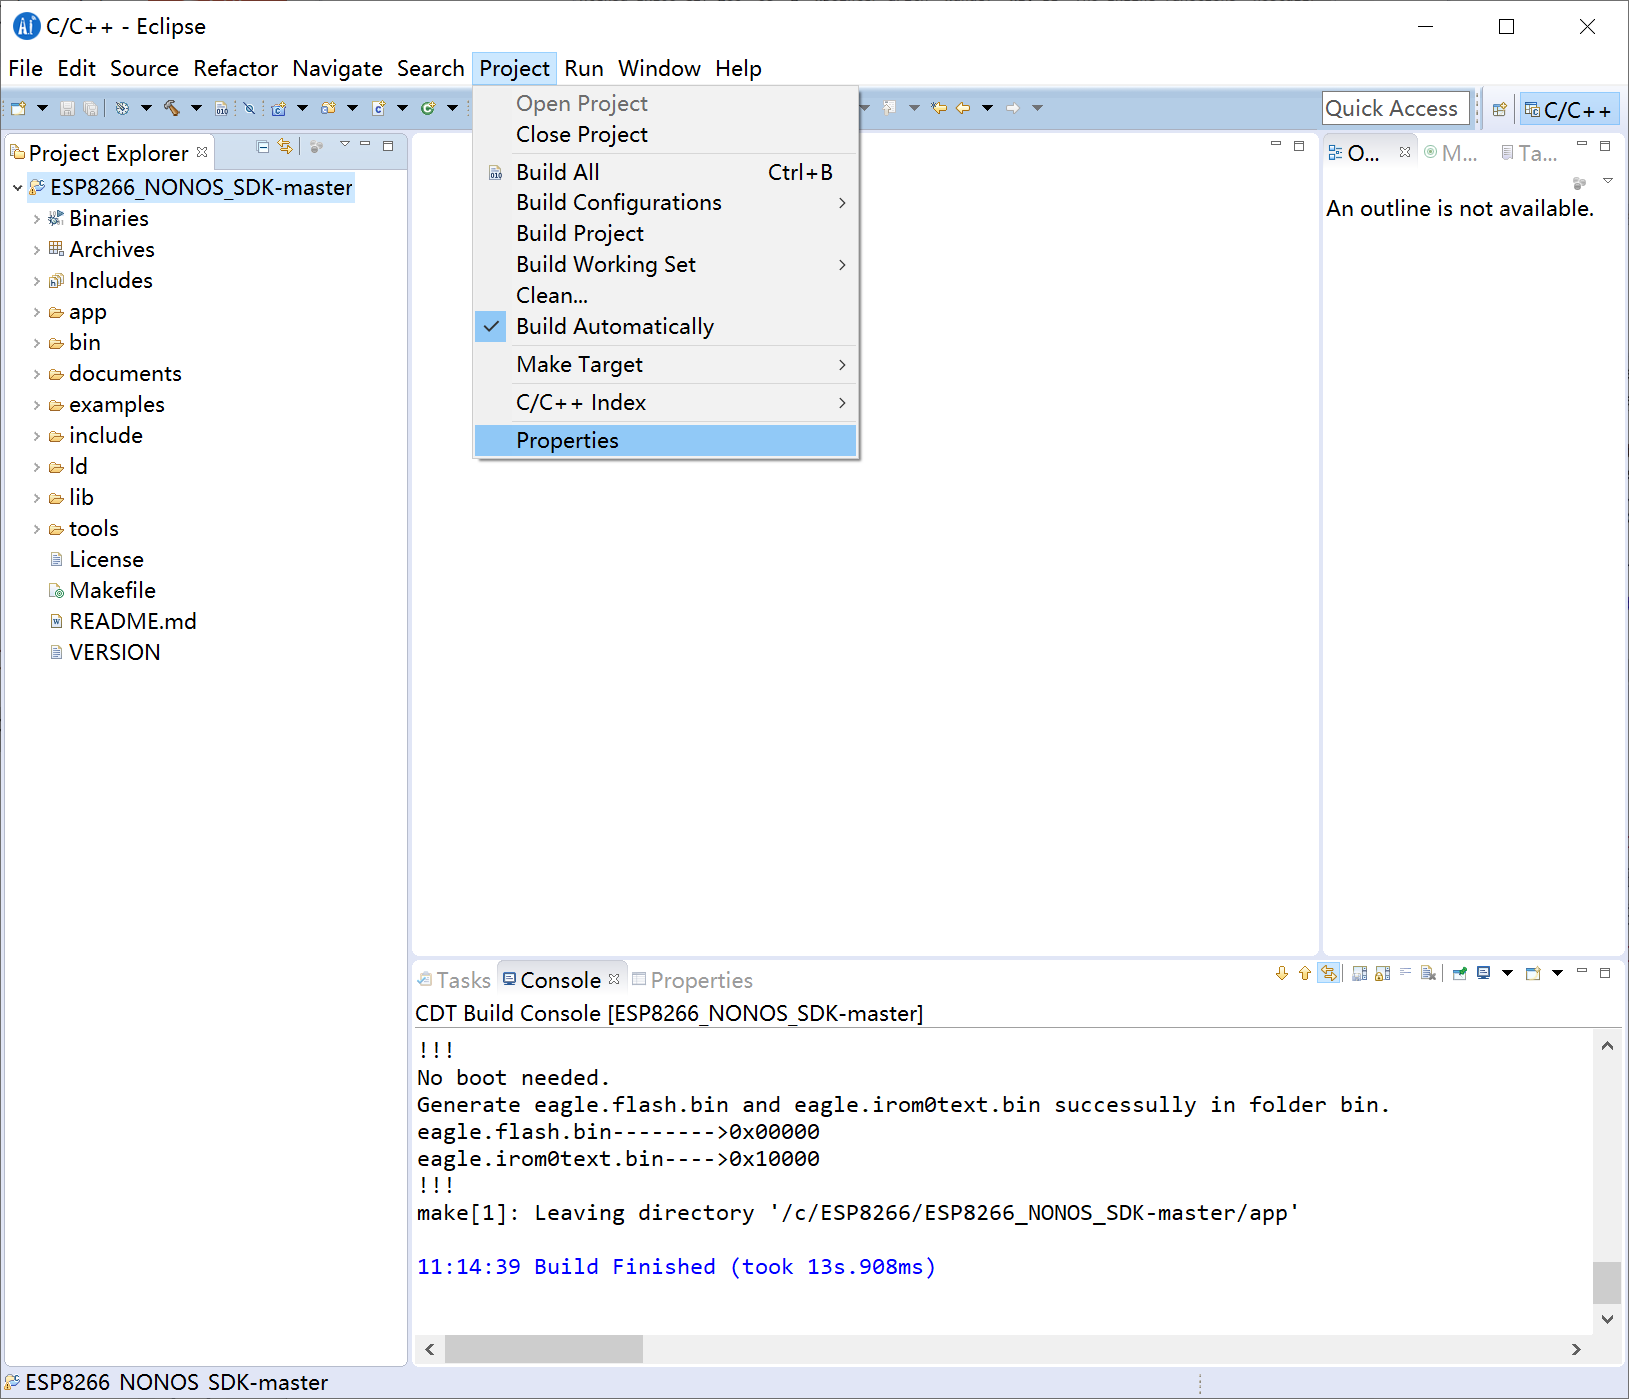1629x1399 pixels.
Task: Collapse the ESP8266_NONOS_SDK-master project node
Action: point(17,188)
